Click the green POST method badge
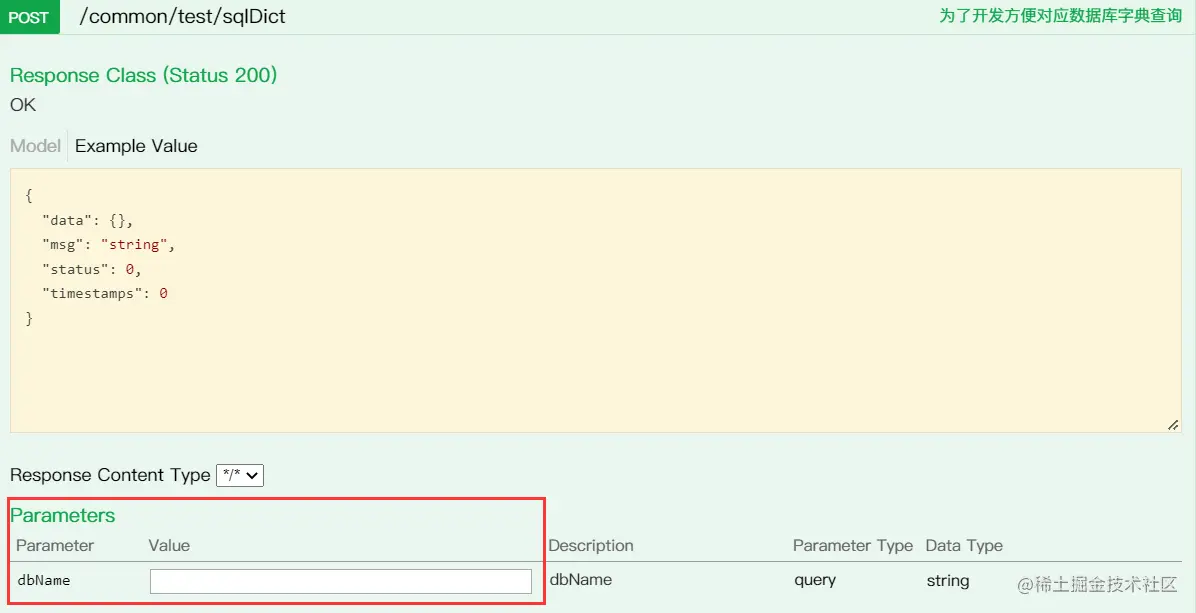This screenshot has height=613, width=1196. tap(30, 17)
